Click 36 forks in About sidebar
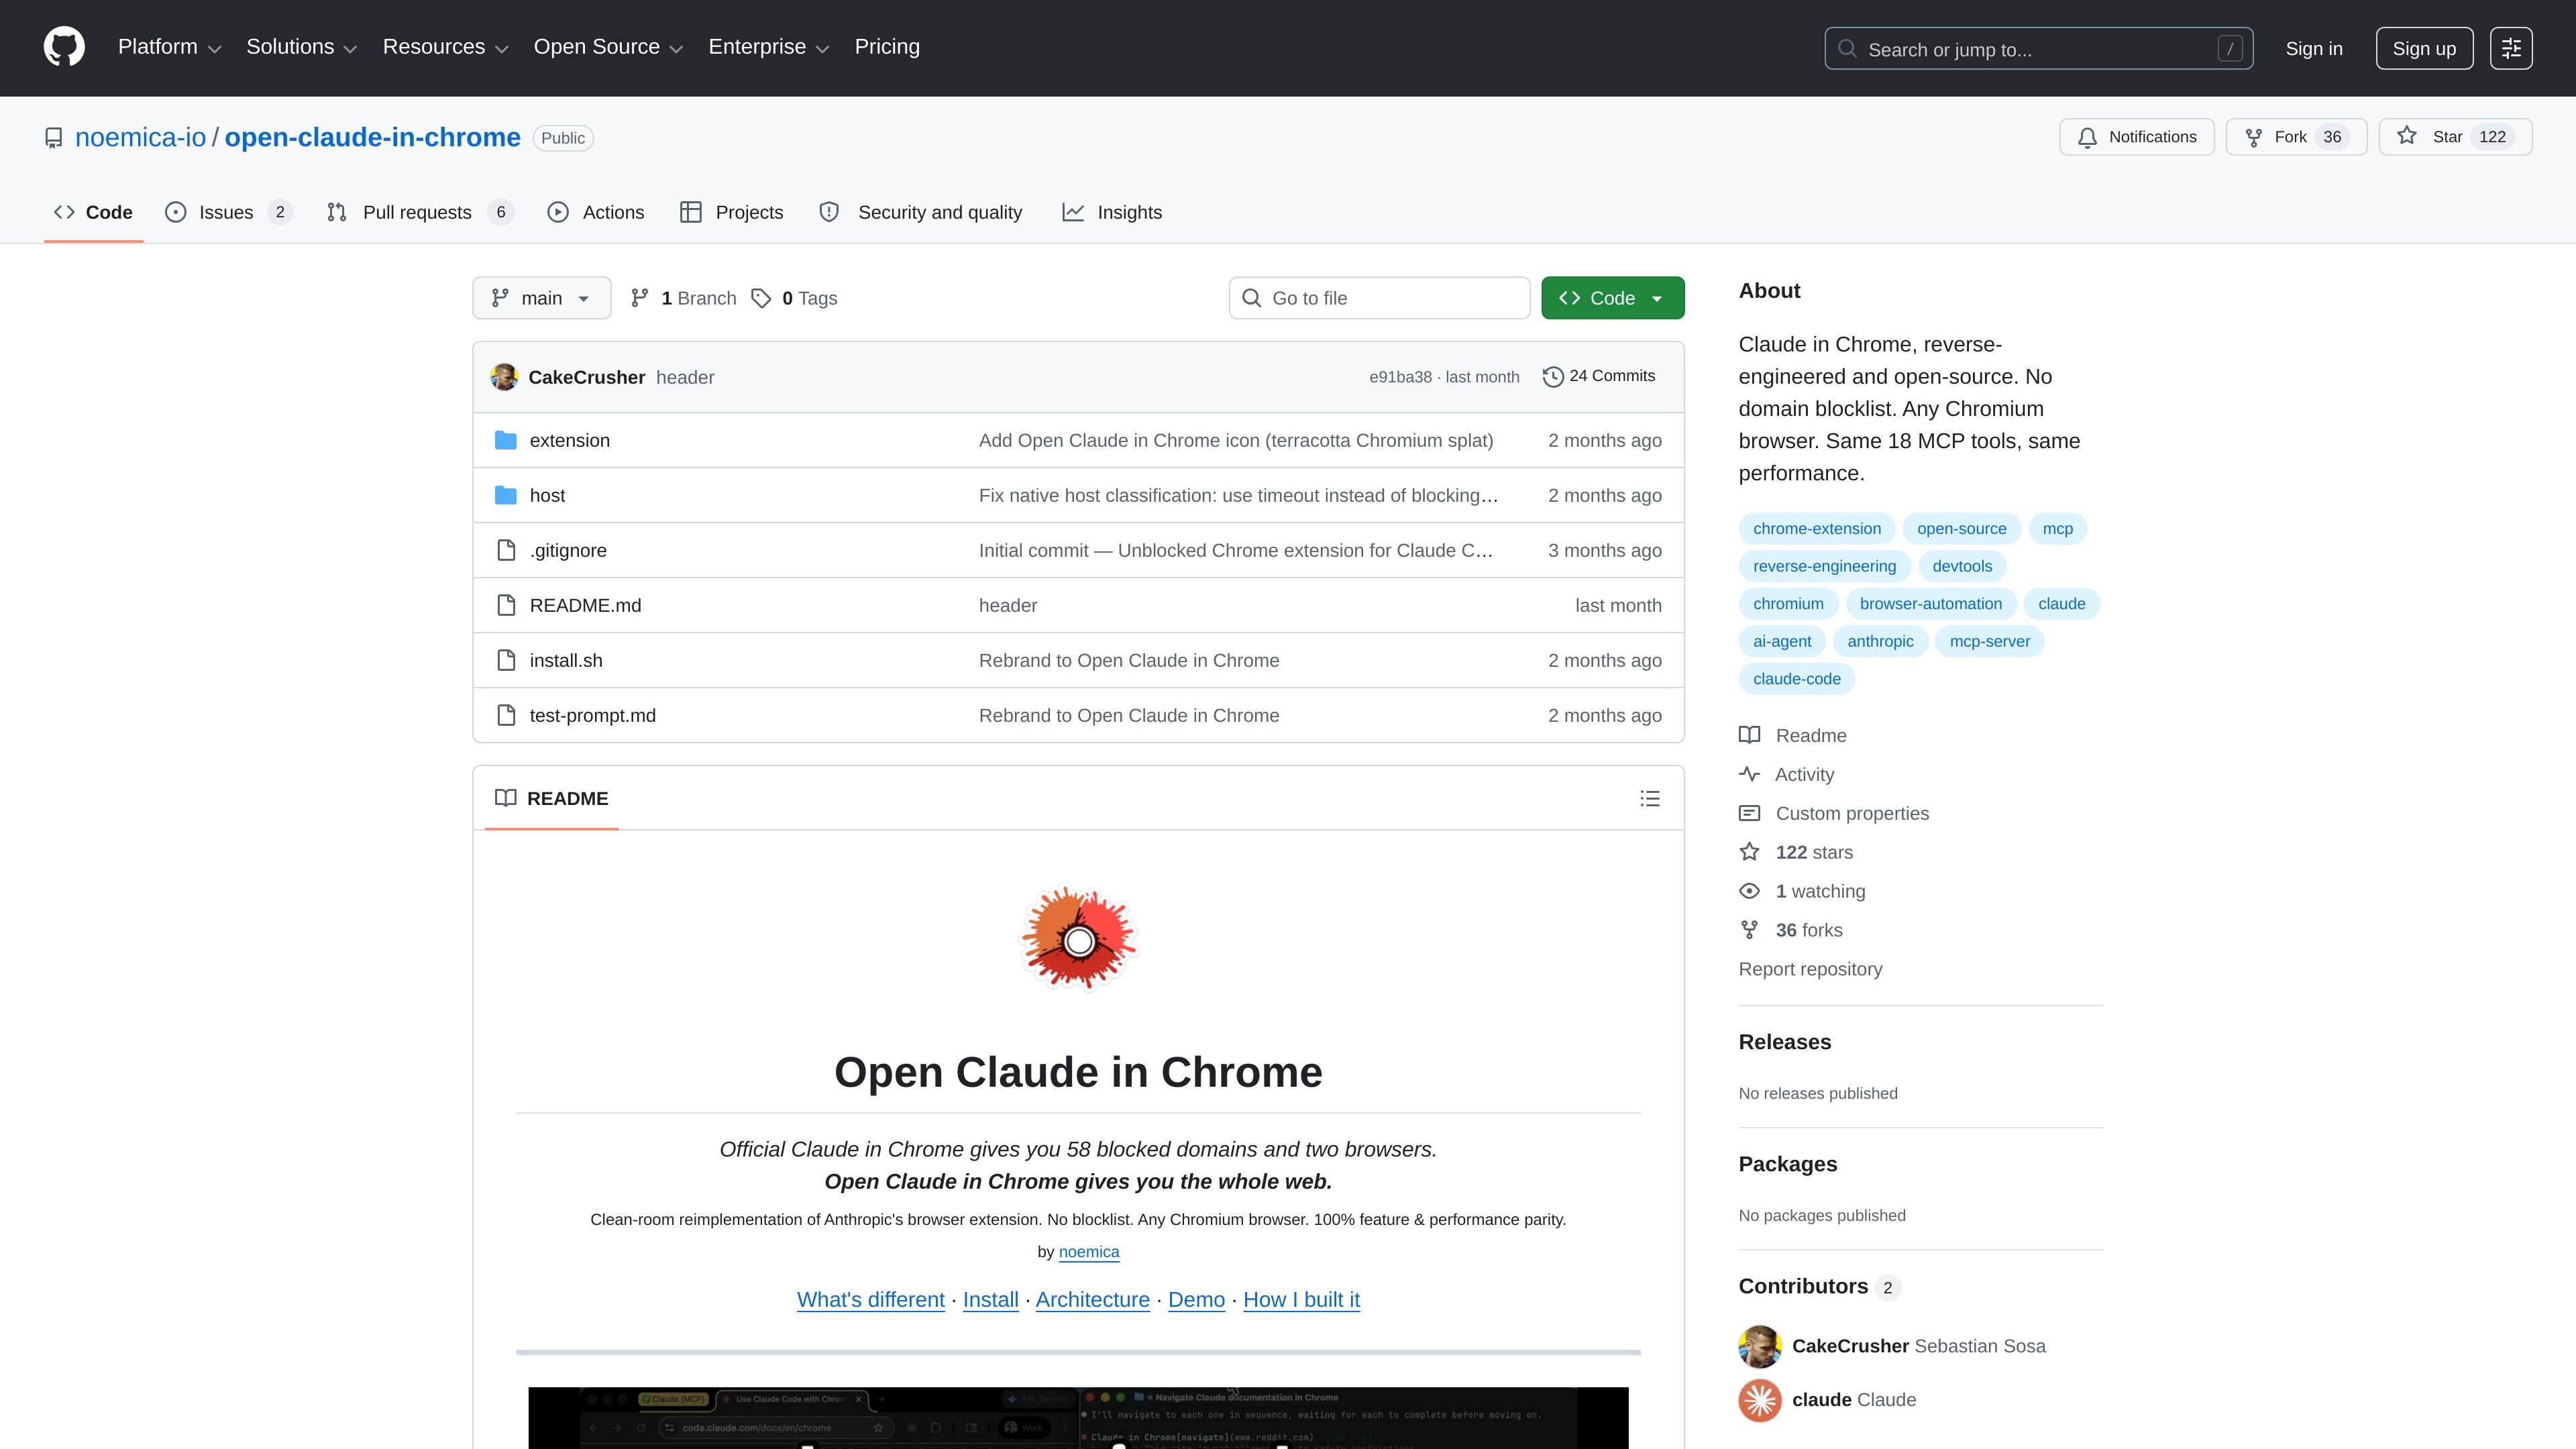 click(x=1791, y=930)
